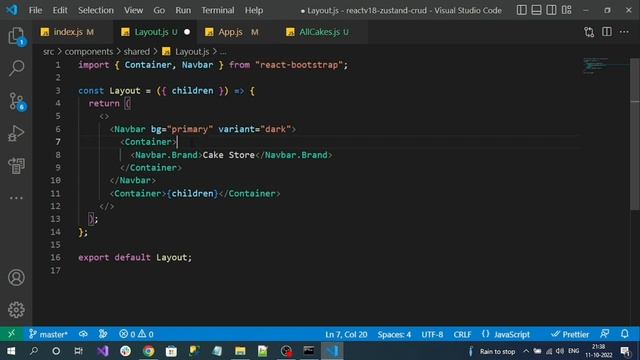
Task: Click the editor minimap preview
Action: pyautogui.click(x=606, y=66)
